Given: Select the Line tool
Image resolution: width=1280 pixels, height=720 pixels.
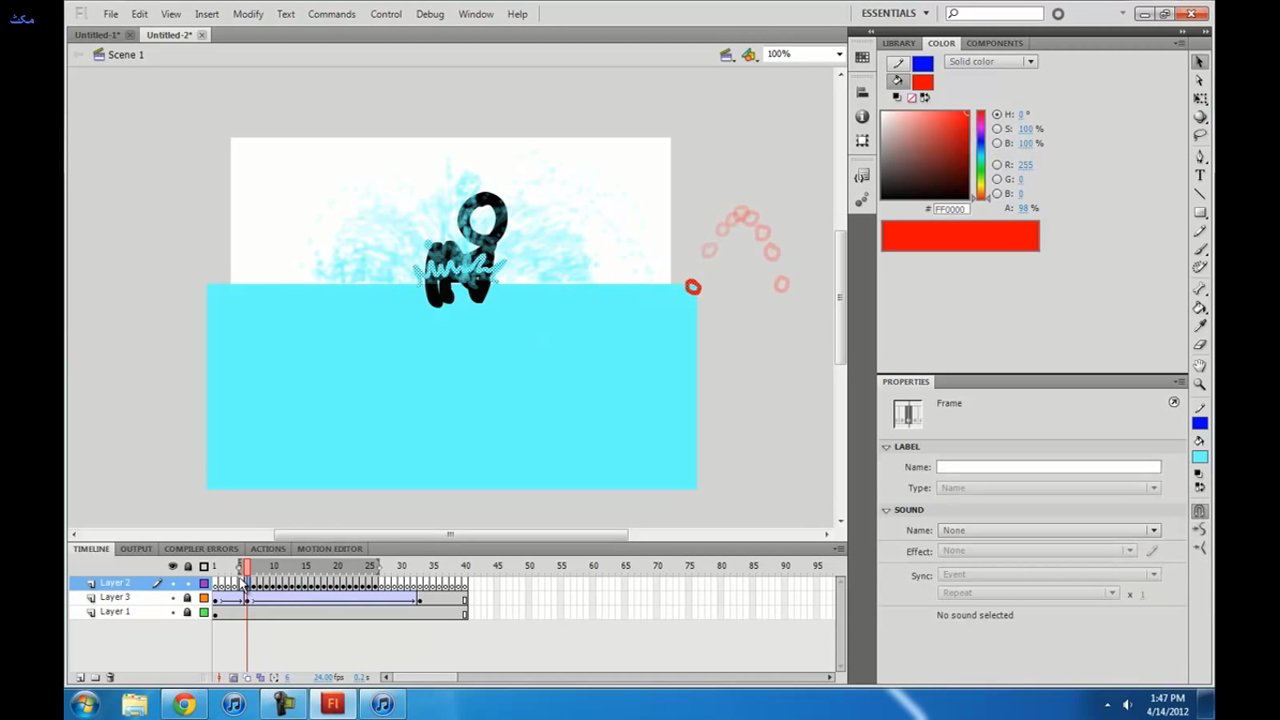Looking at the screenshot, I should pos(1200,194).
